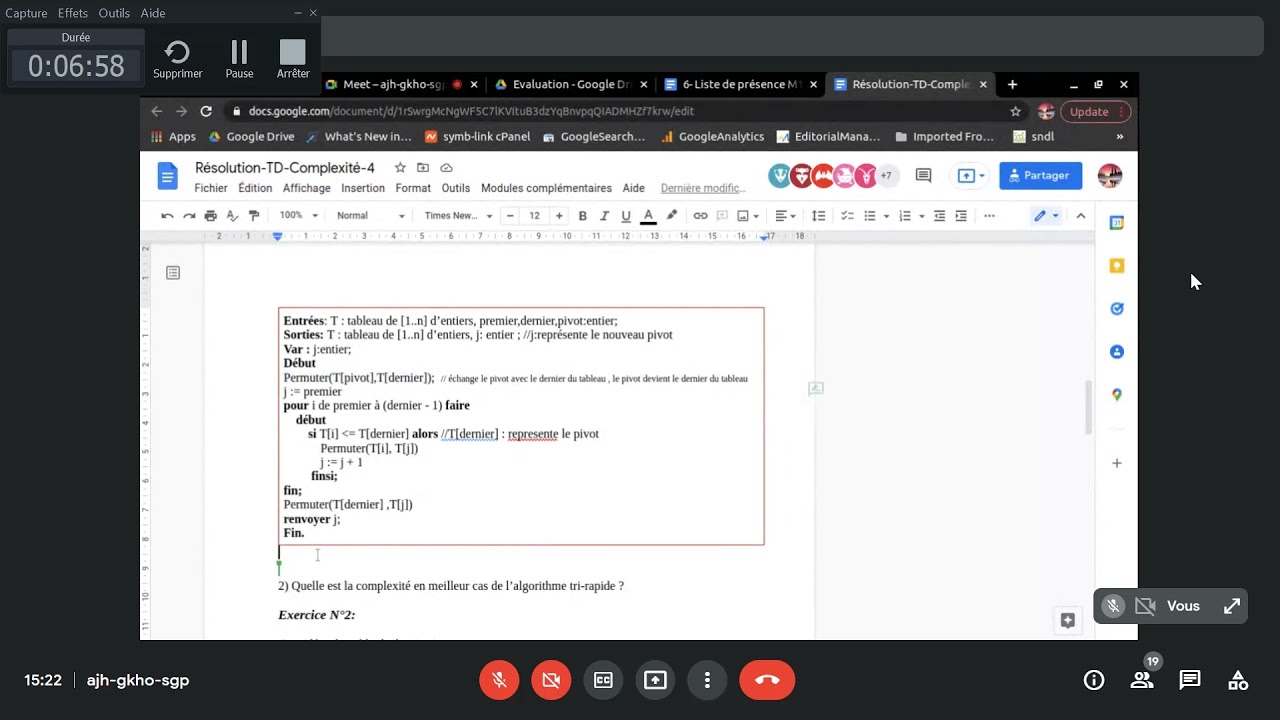The image size is (1280, 720).
Task: Click the Redo icon in Docs toolbar
Action: tap(189, 216)
